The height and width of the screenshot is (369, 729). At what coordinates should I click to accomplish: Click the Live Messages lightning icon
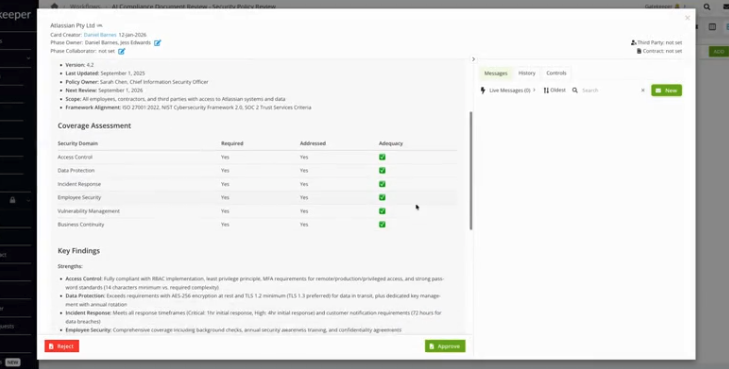[483, 90]
